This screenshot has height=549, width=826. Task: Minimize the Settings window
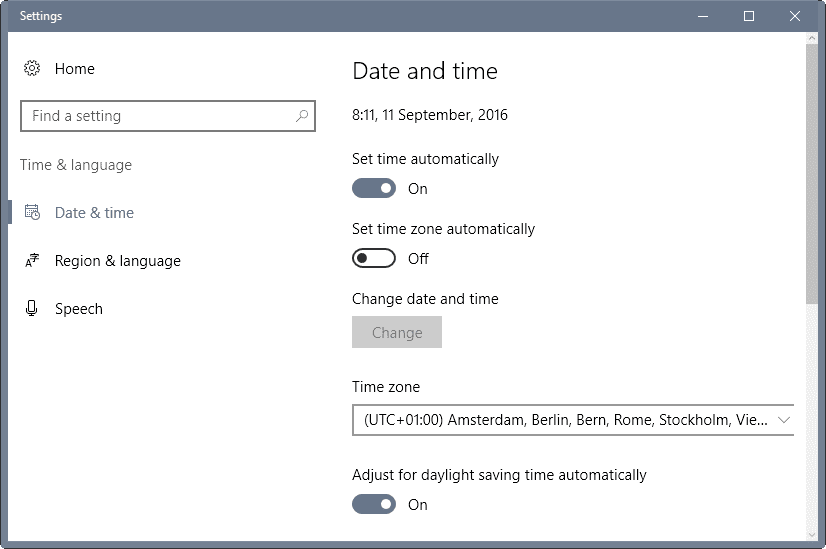[703, 16]
